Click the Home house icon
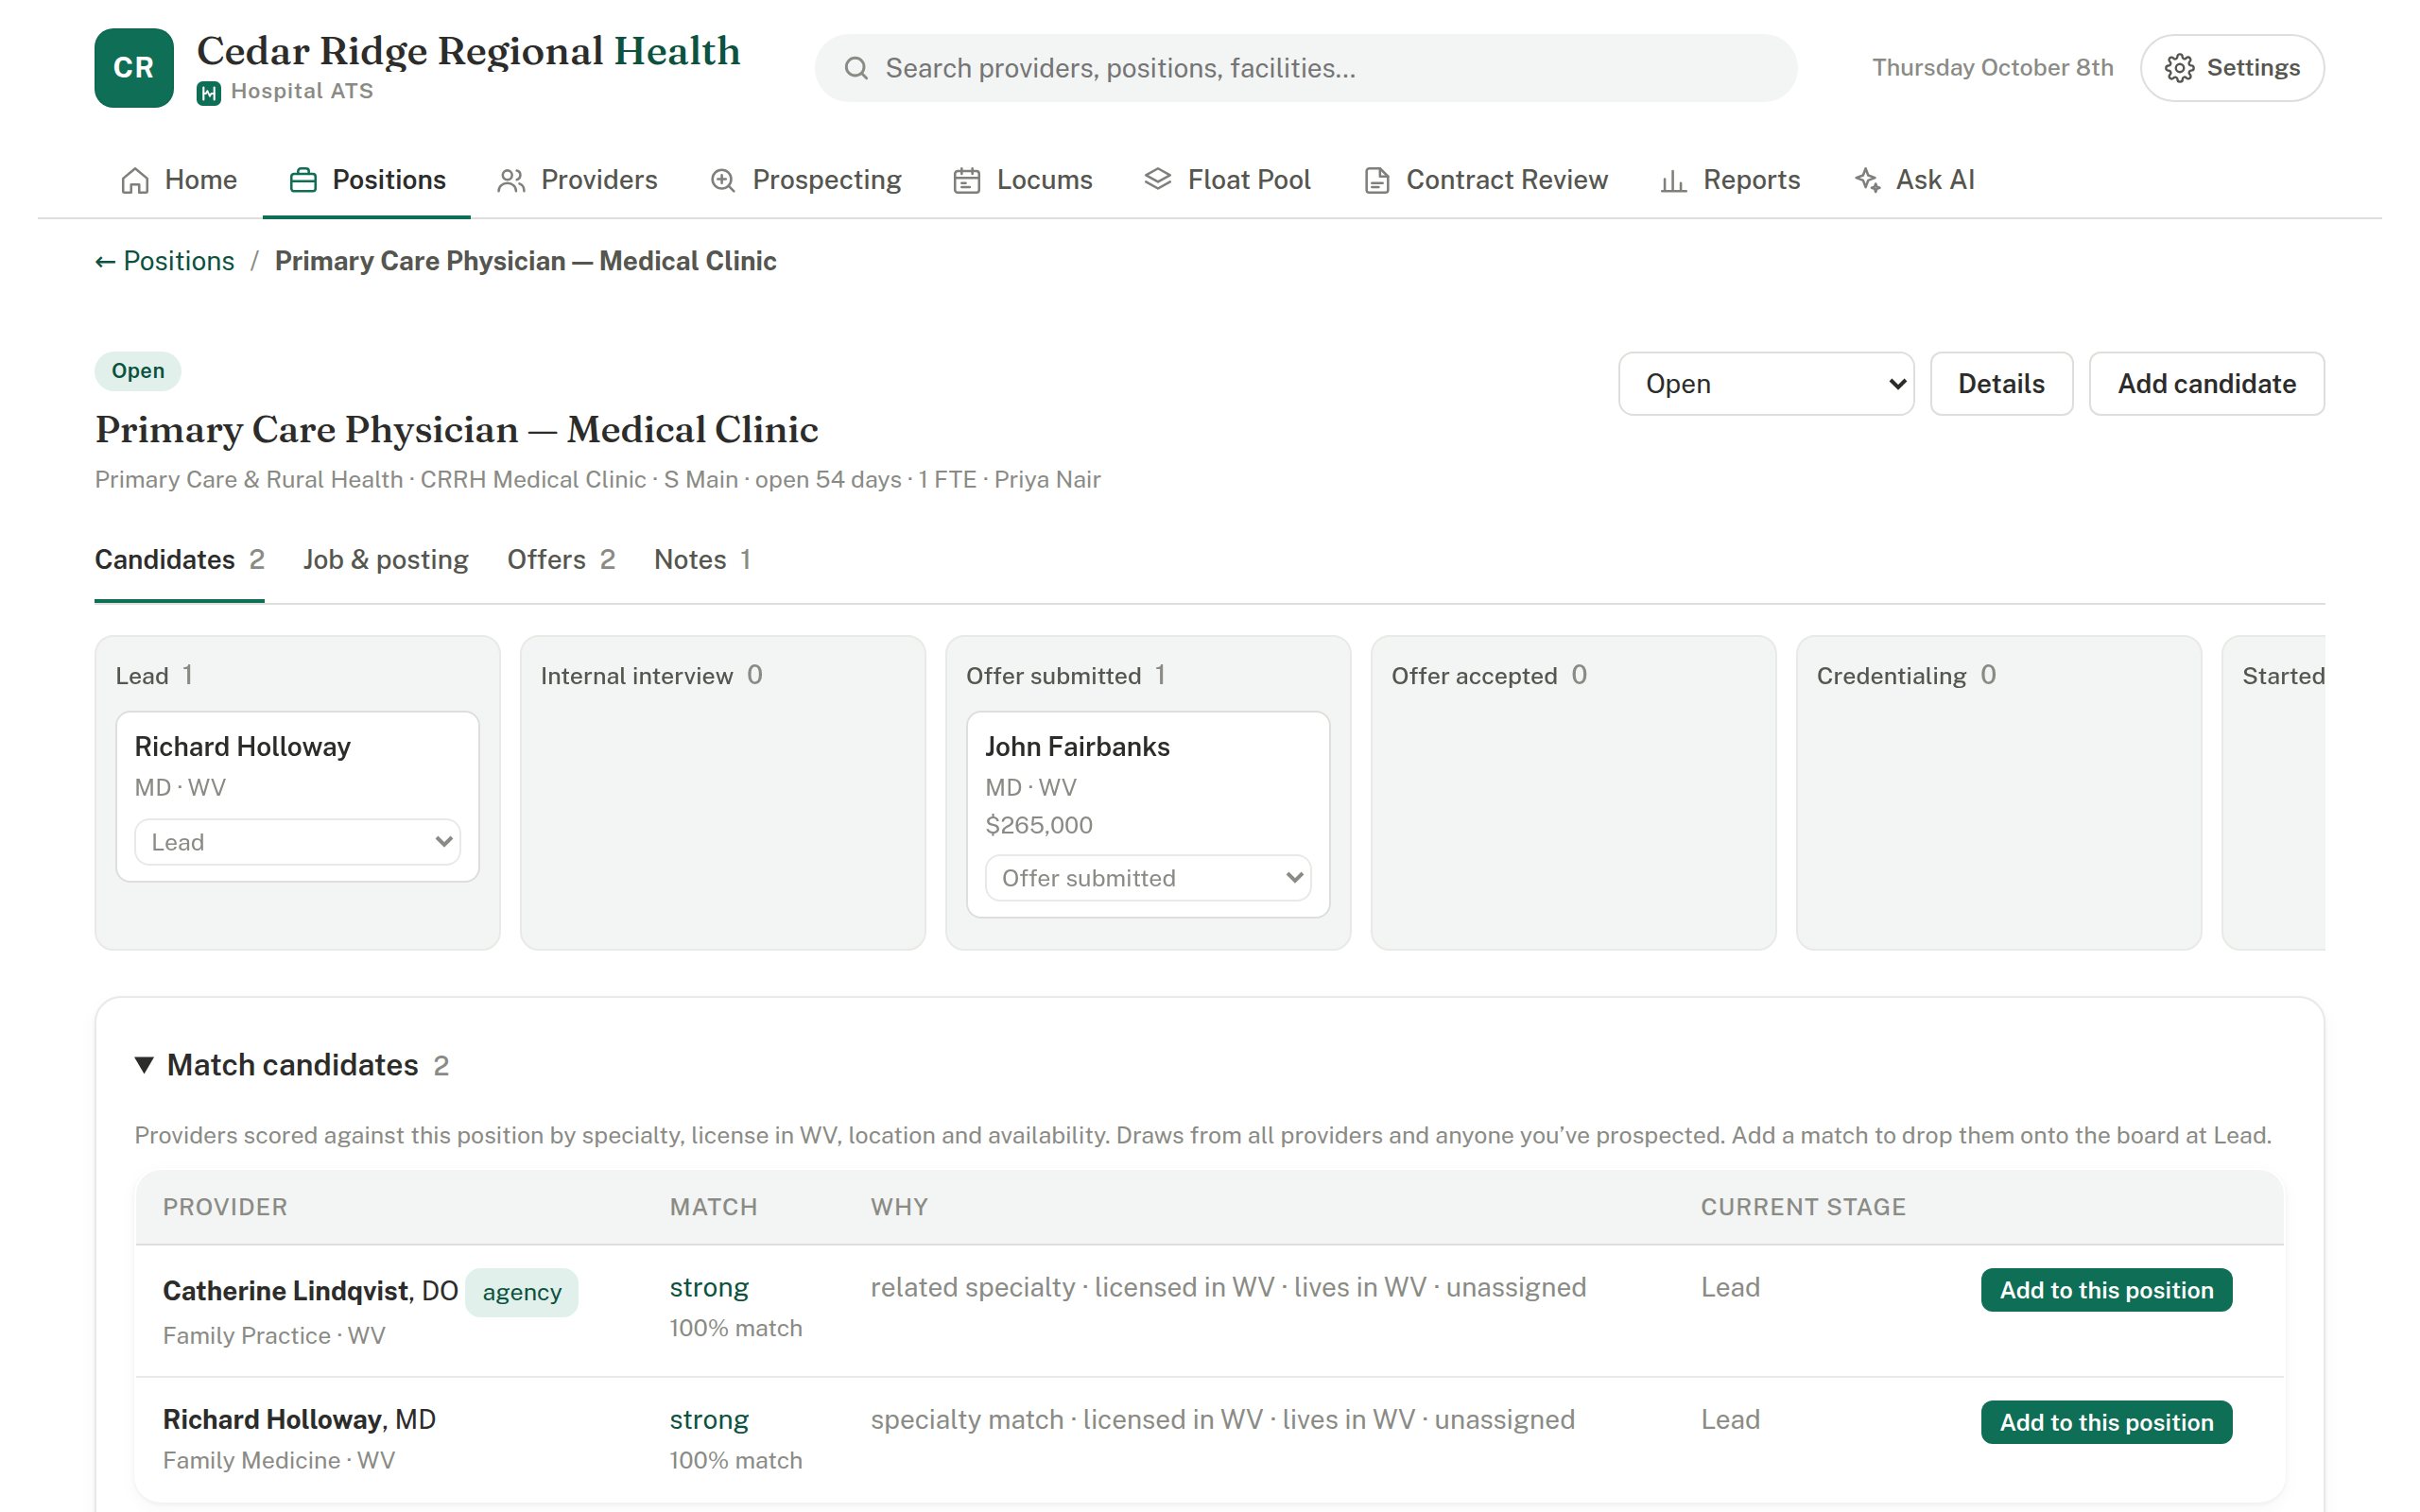Viewport: 2420px width, 1512px height. tap(135, 180)
